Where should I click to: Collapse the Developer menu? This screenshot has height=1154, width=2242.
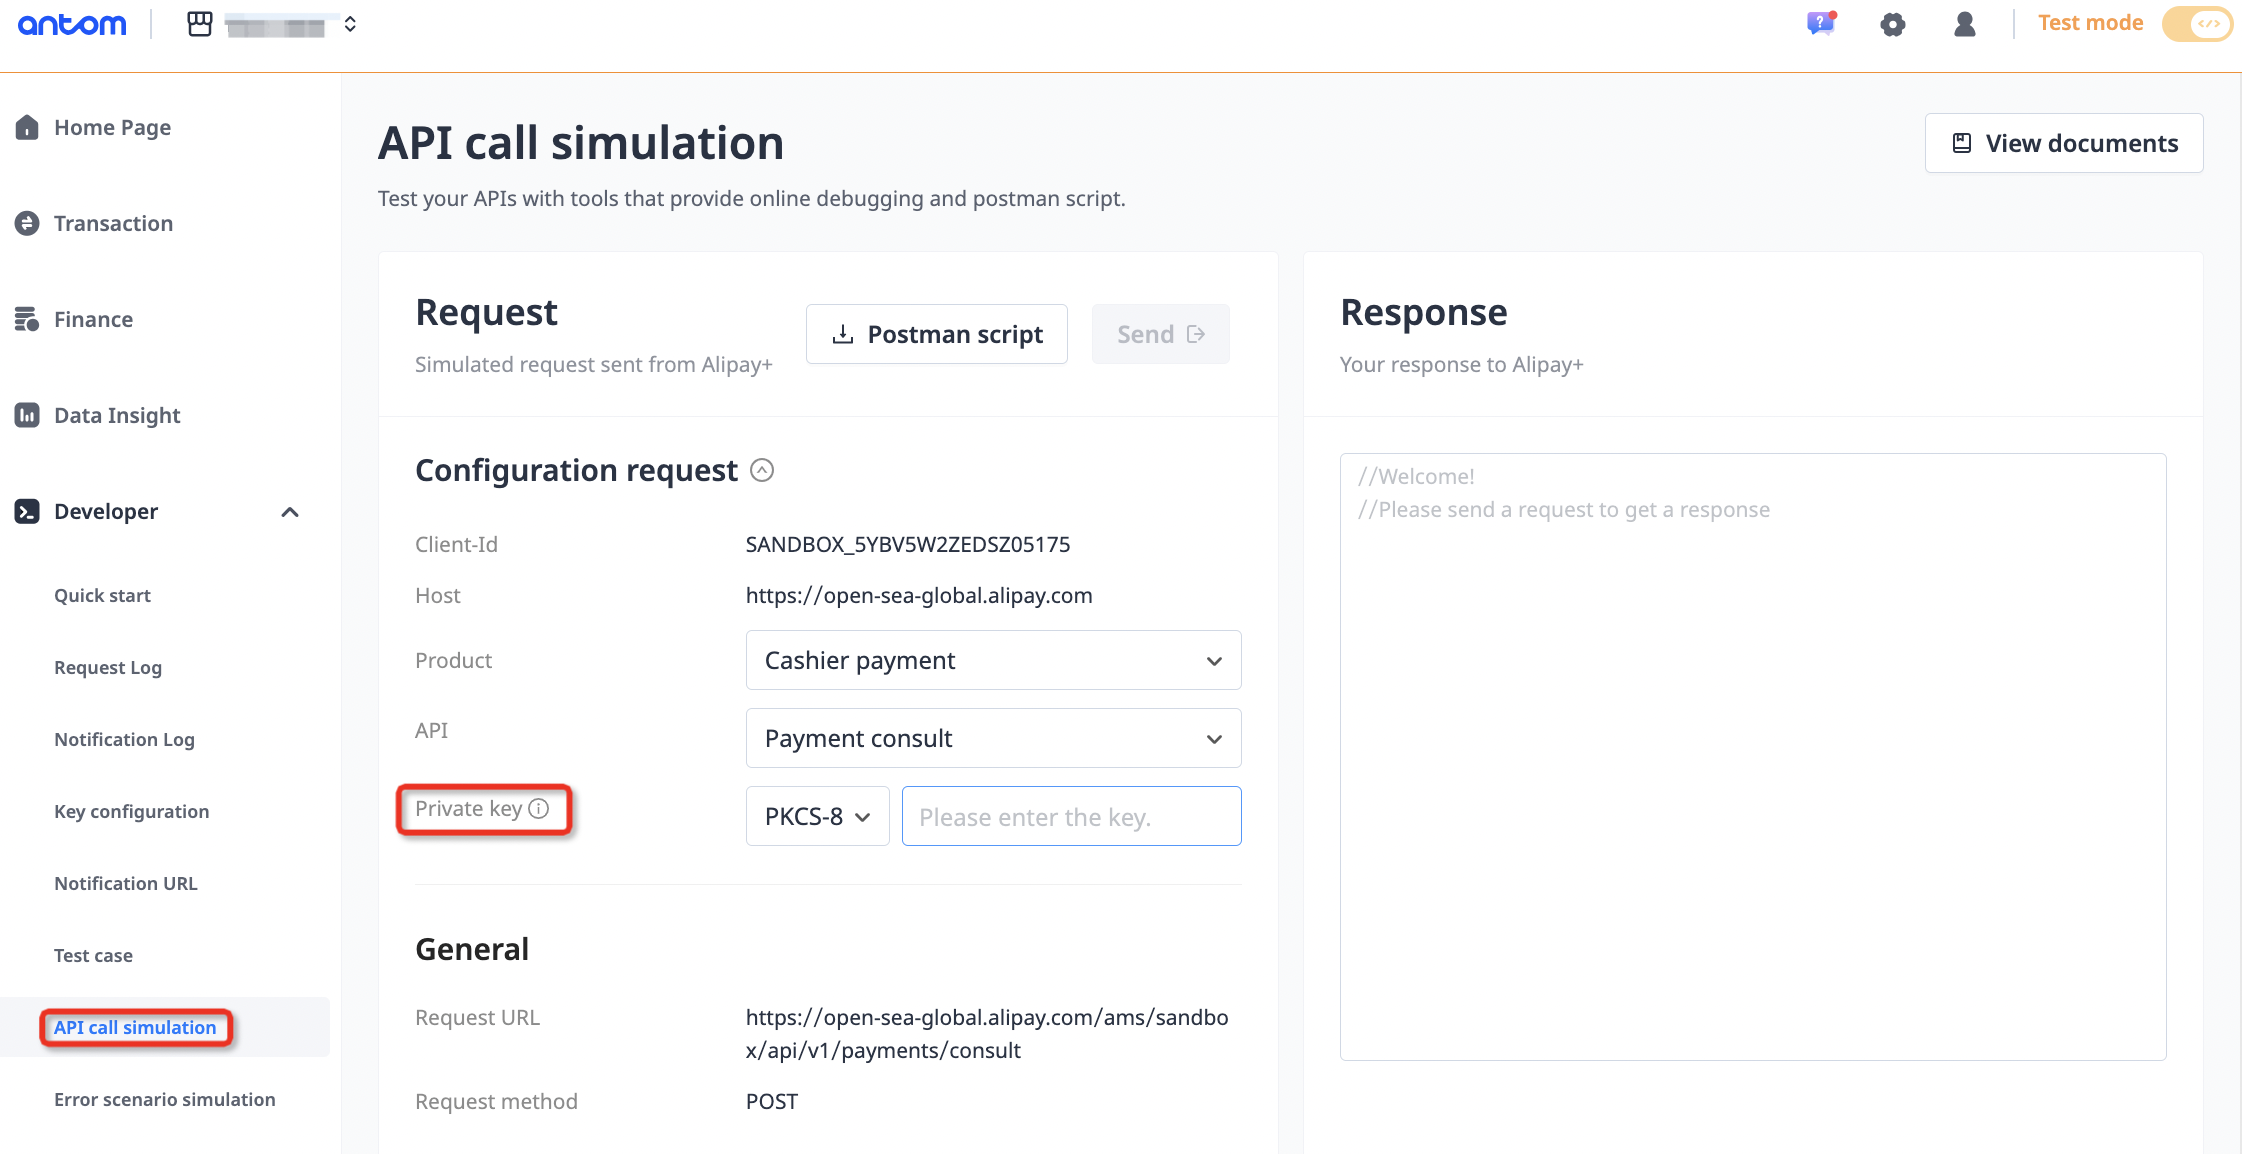290,512
